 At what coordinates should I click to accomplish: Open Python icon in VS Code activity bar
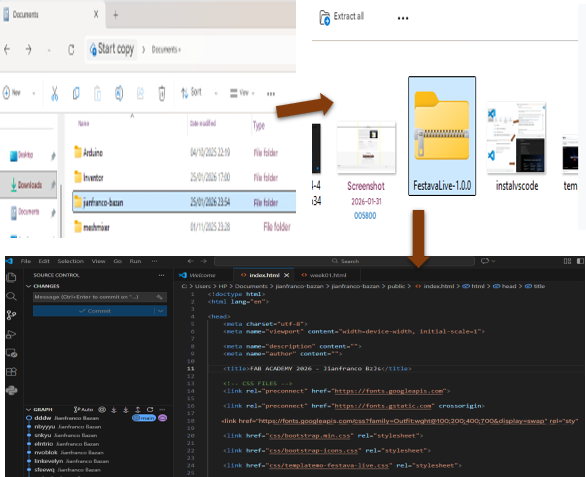[12, 390]
